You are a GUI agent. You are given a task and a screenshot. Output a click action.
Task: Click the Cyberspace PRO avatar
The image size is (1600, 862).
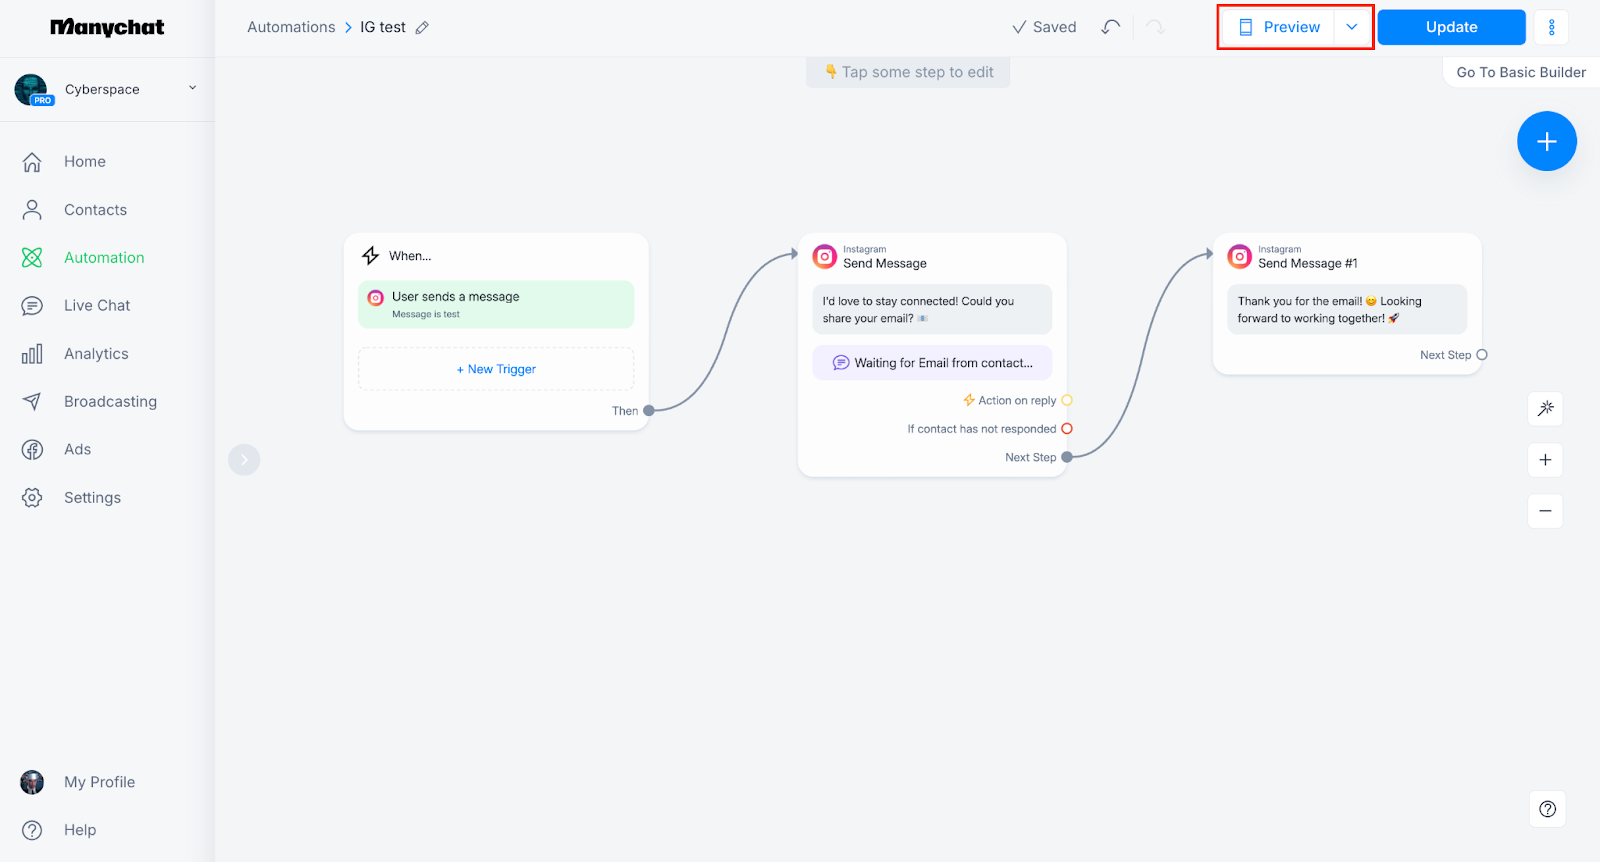click(32, 89)
